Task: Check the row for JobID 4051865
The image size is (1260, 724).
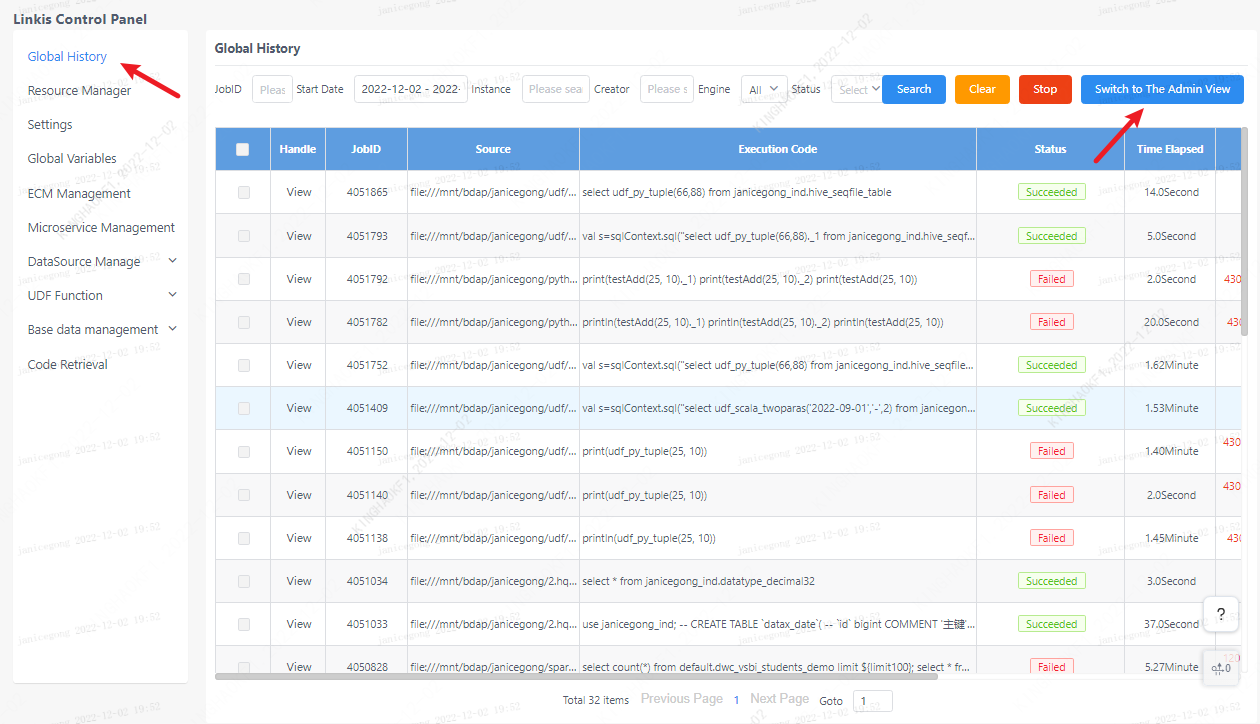Action: tap(244, 193)
